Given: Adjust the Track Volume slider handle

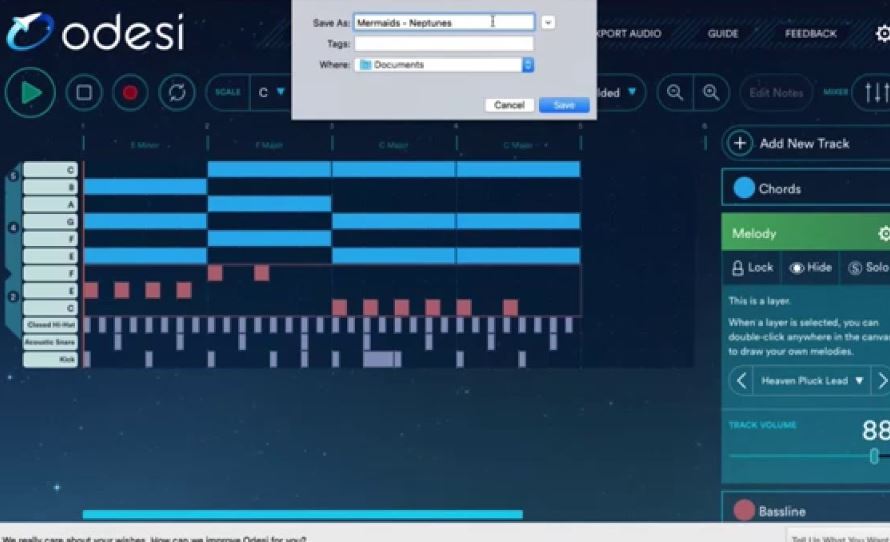Looking at the screenshot, I should coord(875,456).
